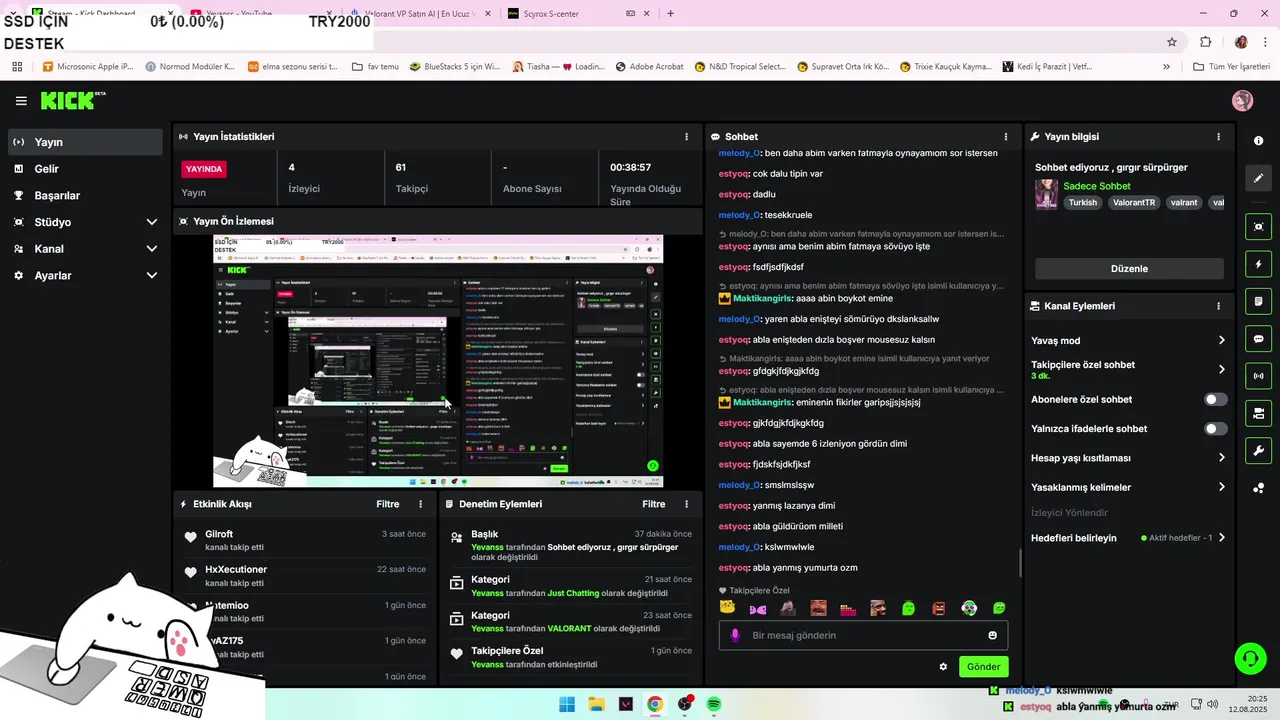Select Gelir in left sidebar
This screenshot has height=720, width=1280.
[85, 169]
